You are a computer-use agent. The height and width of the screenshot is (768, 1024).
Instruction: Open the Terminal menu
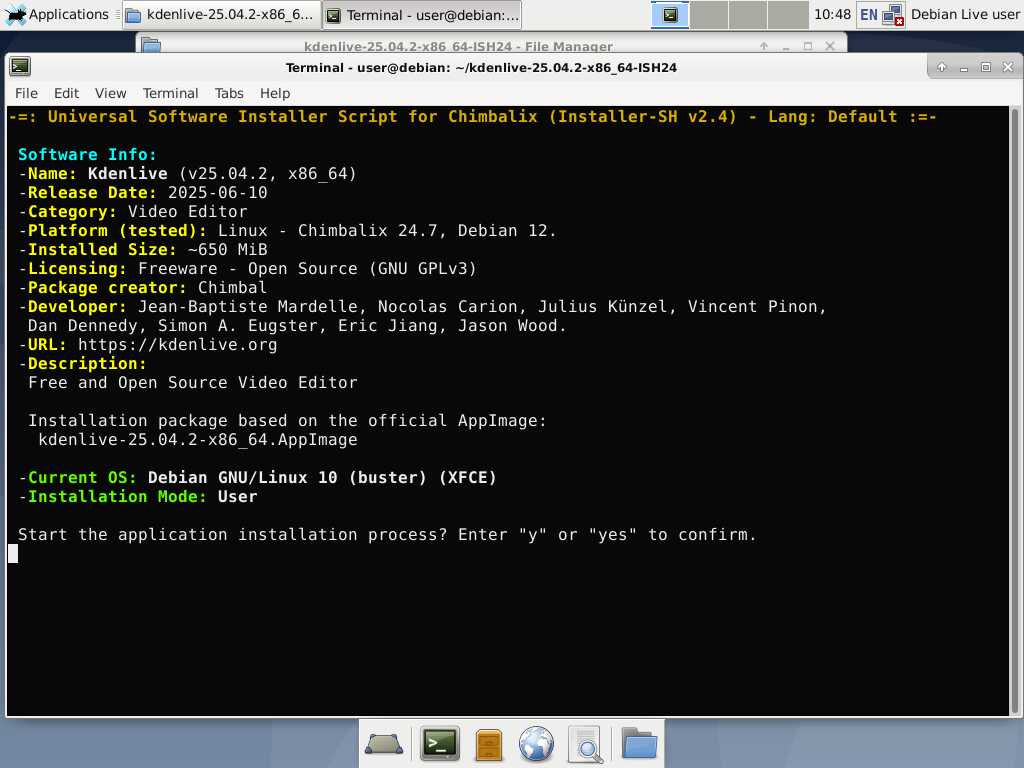click(x=170, y=93)
